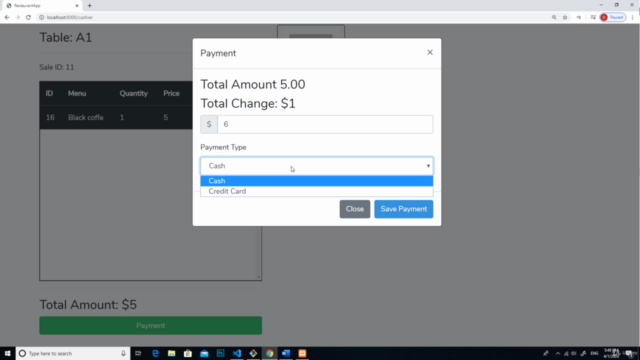Click the taskbar search box
The width and height of the screenshot is (640, 360).
(73, 353)
